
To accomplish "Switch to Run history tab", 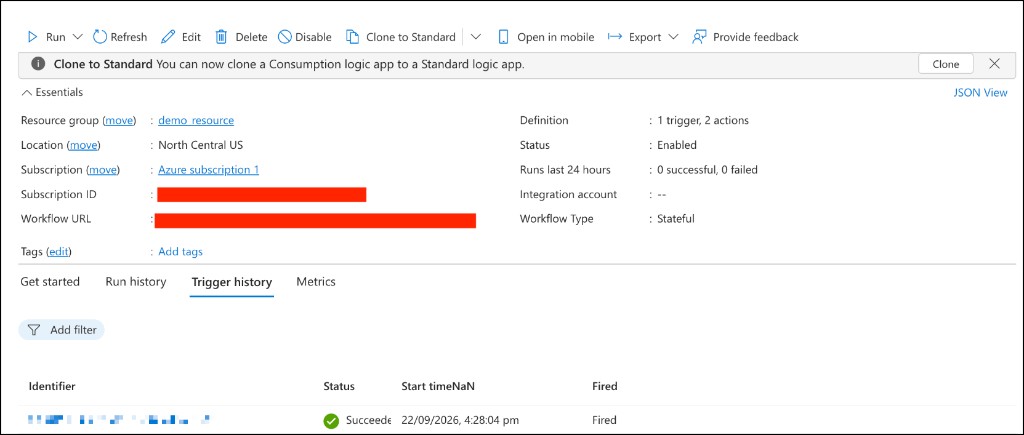I will coord(136,282).
